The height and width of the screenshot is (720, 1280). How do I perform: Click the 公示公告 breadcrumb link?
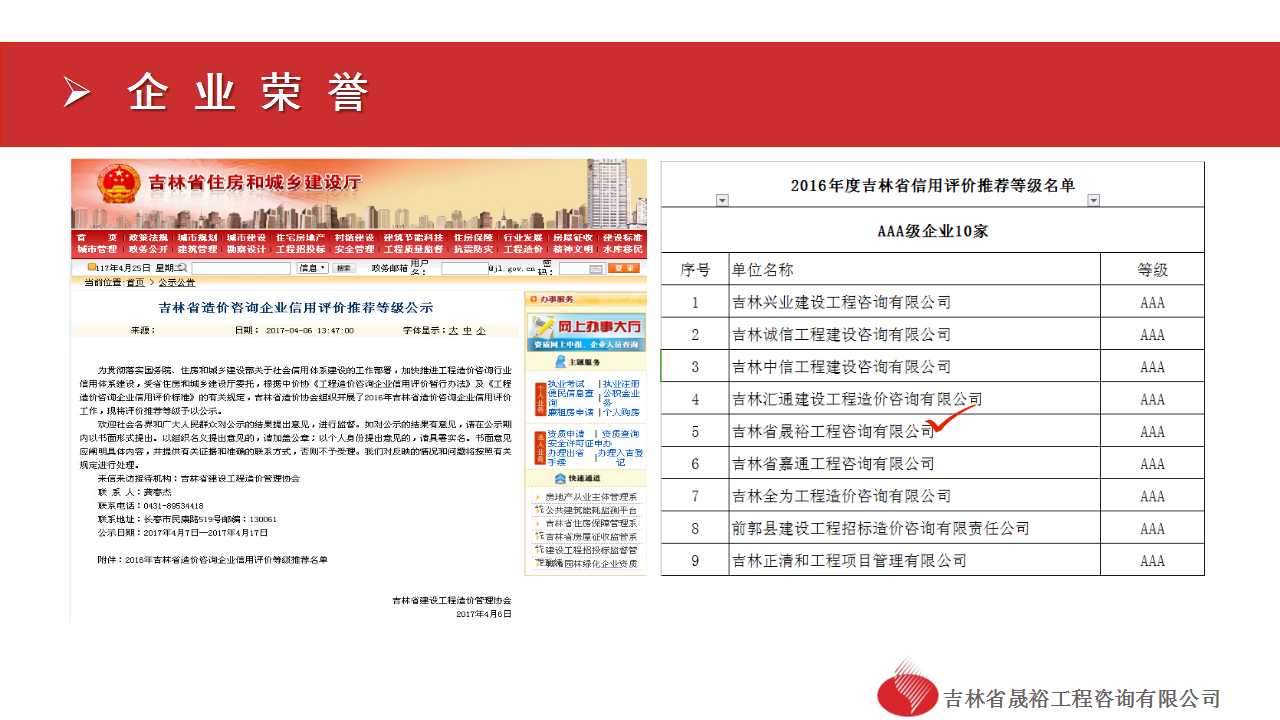(176, 283)
